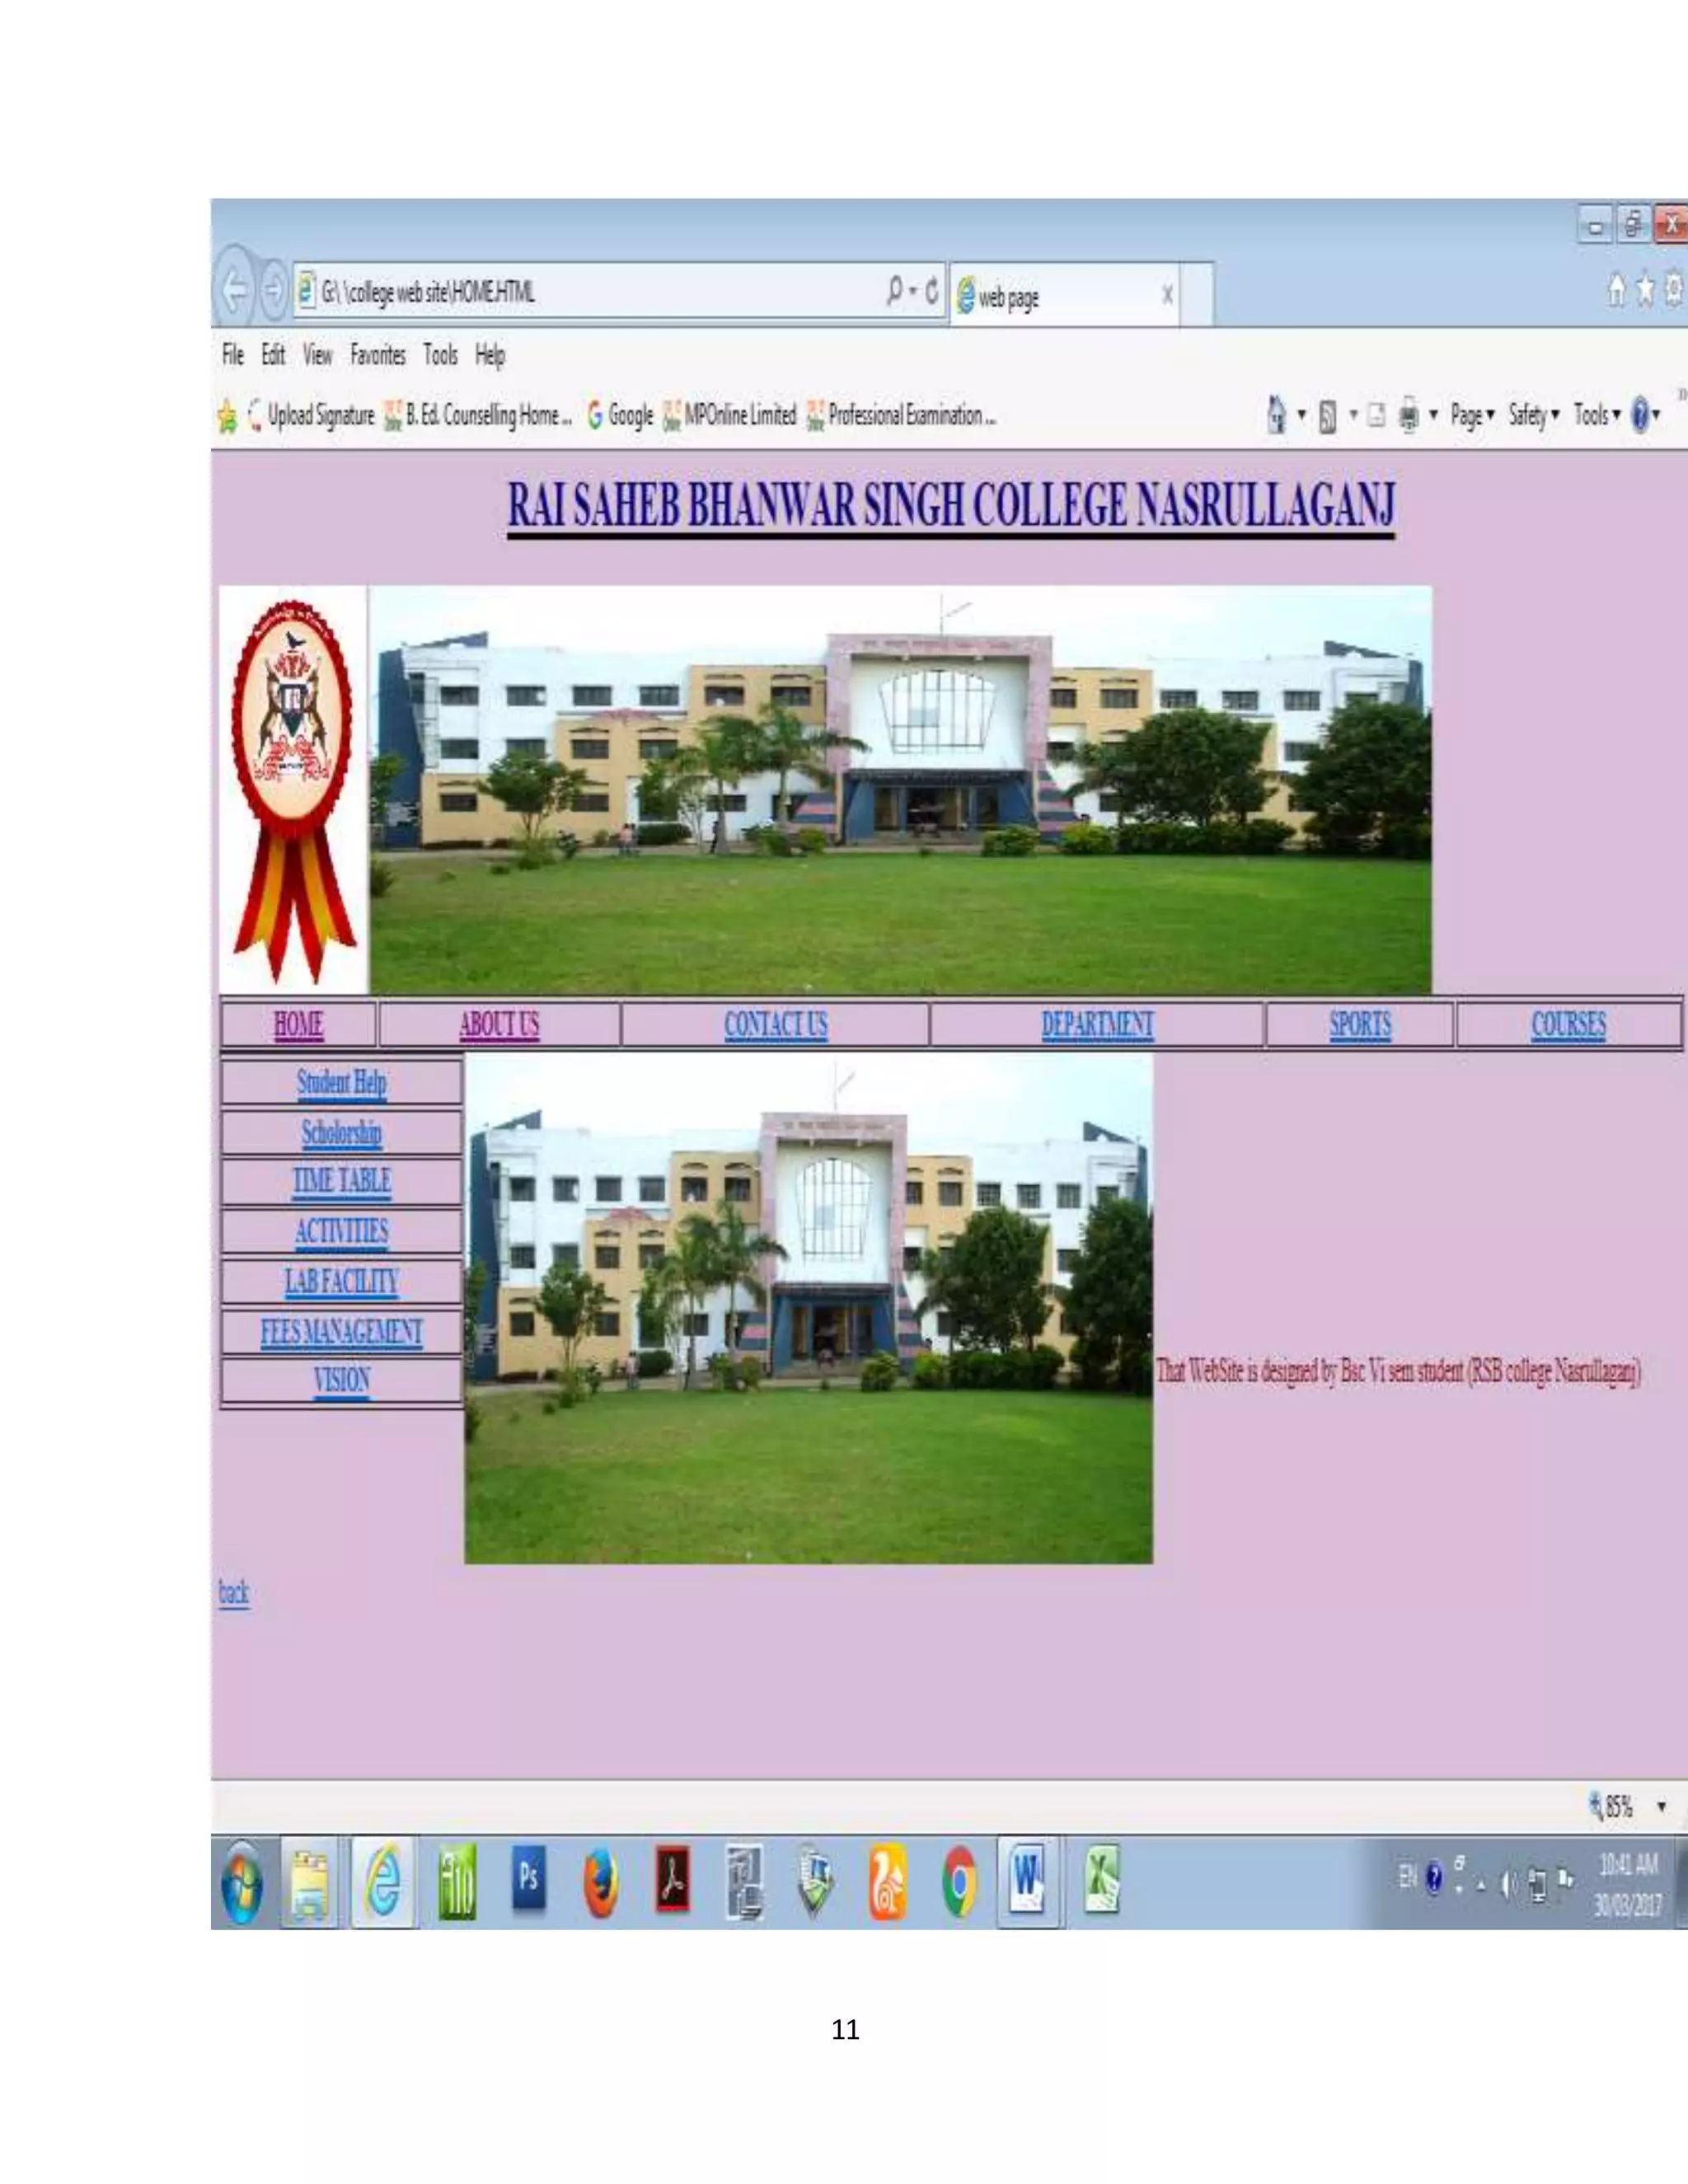Open Photoshop from the taskbar
This screenshot has height=2184, width=1688.
click(x=529, y=1881)
